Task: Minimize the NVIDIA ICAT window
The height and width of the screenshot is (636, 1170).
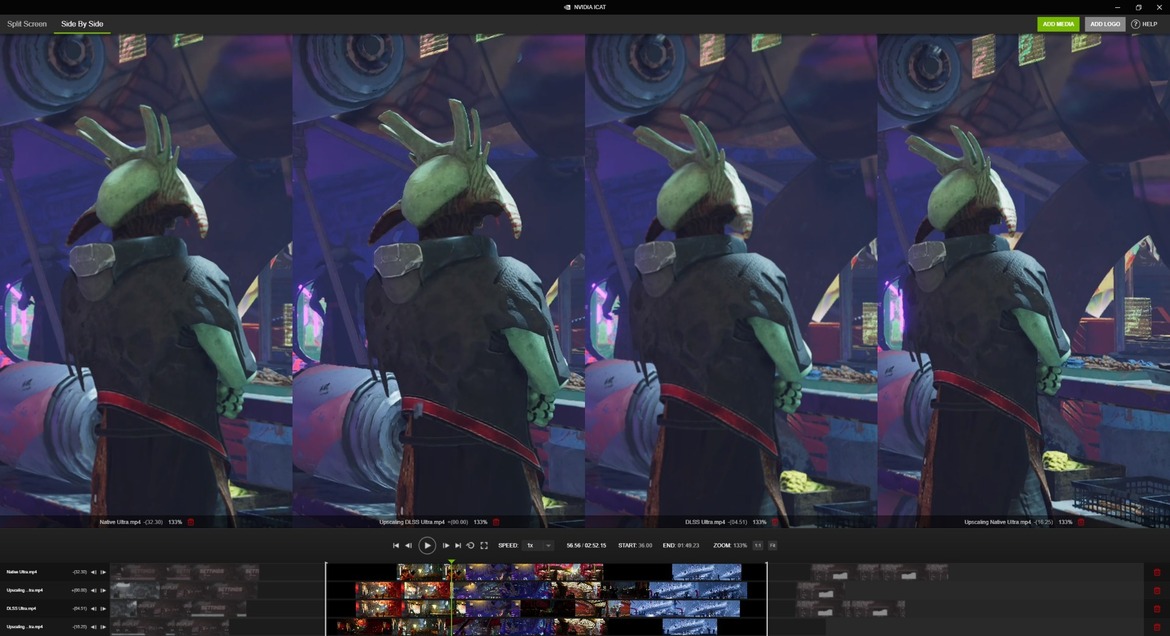Action: click(x=1117, y=7)
